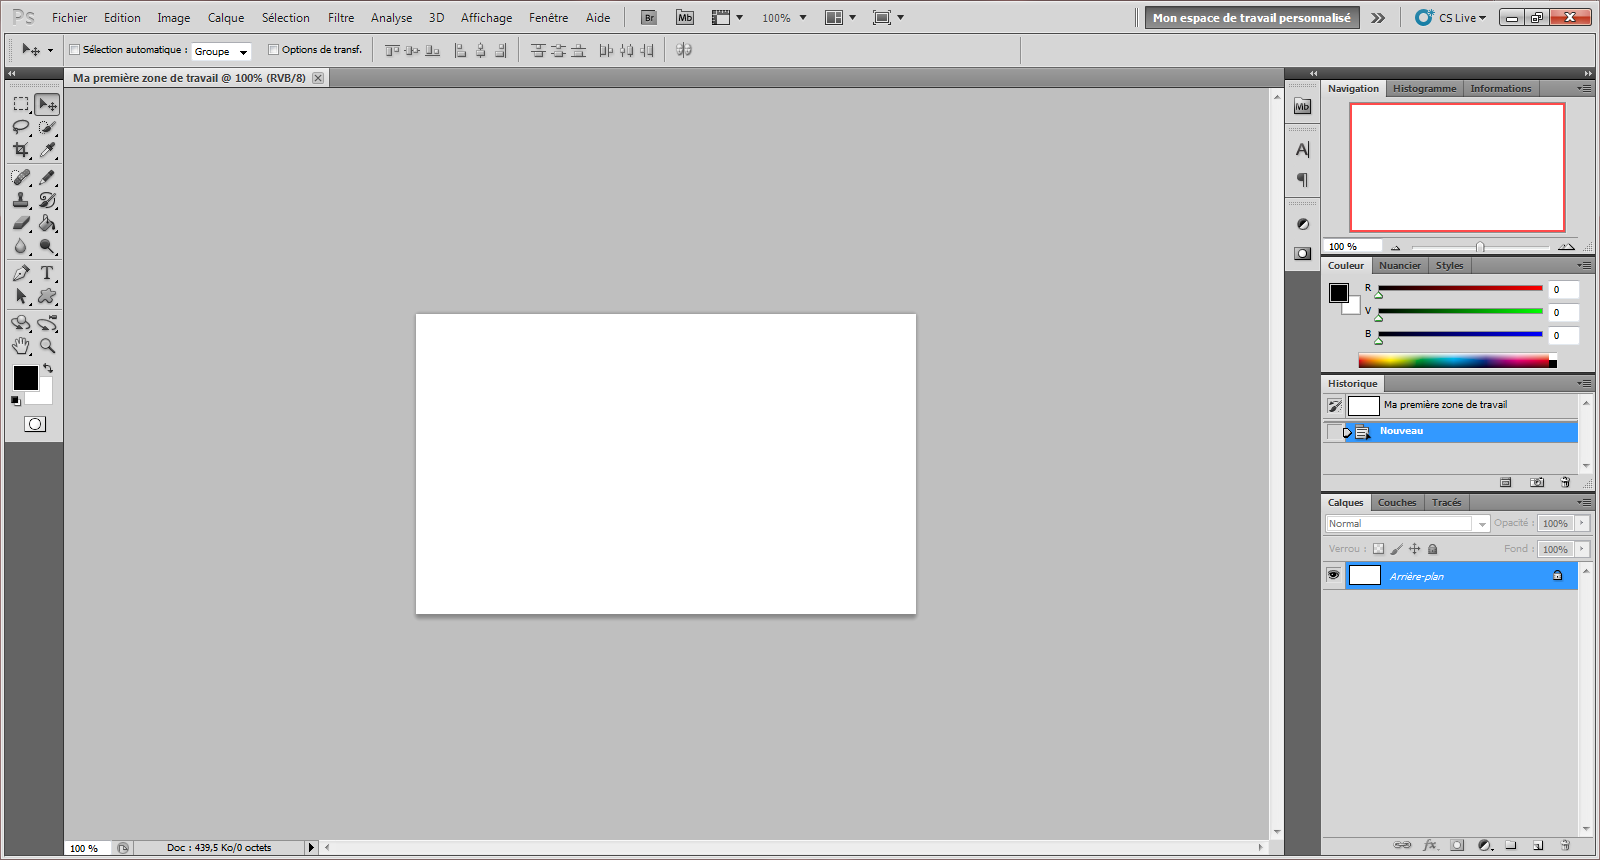Click the foreground color swatch in toolbox

[25, 378]
